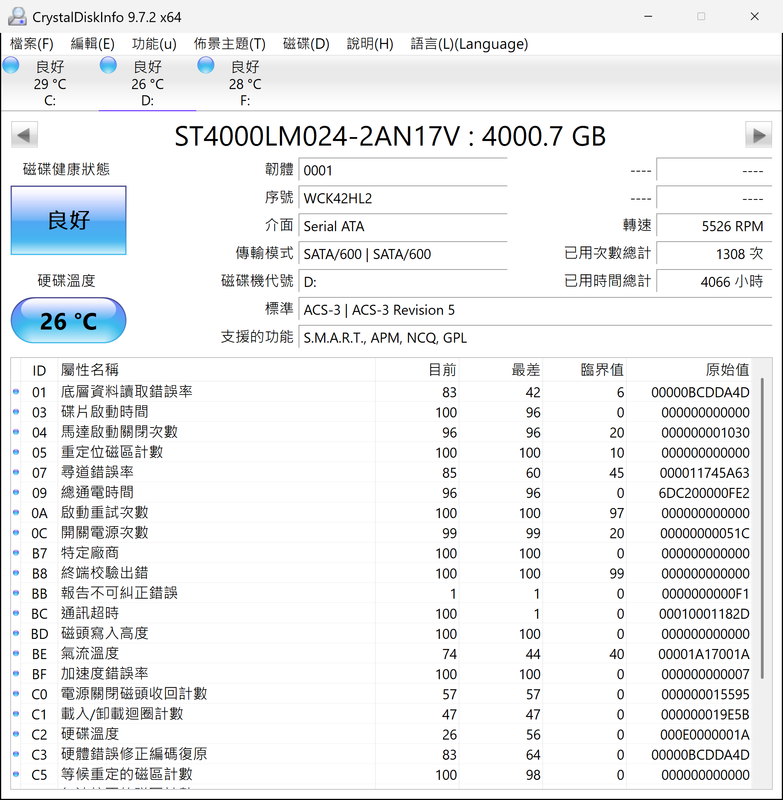
Task: Select the 特定廠商 row
Action: (382, 553)
